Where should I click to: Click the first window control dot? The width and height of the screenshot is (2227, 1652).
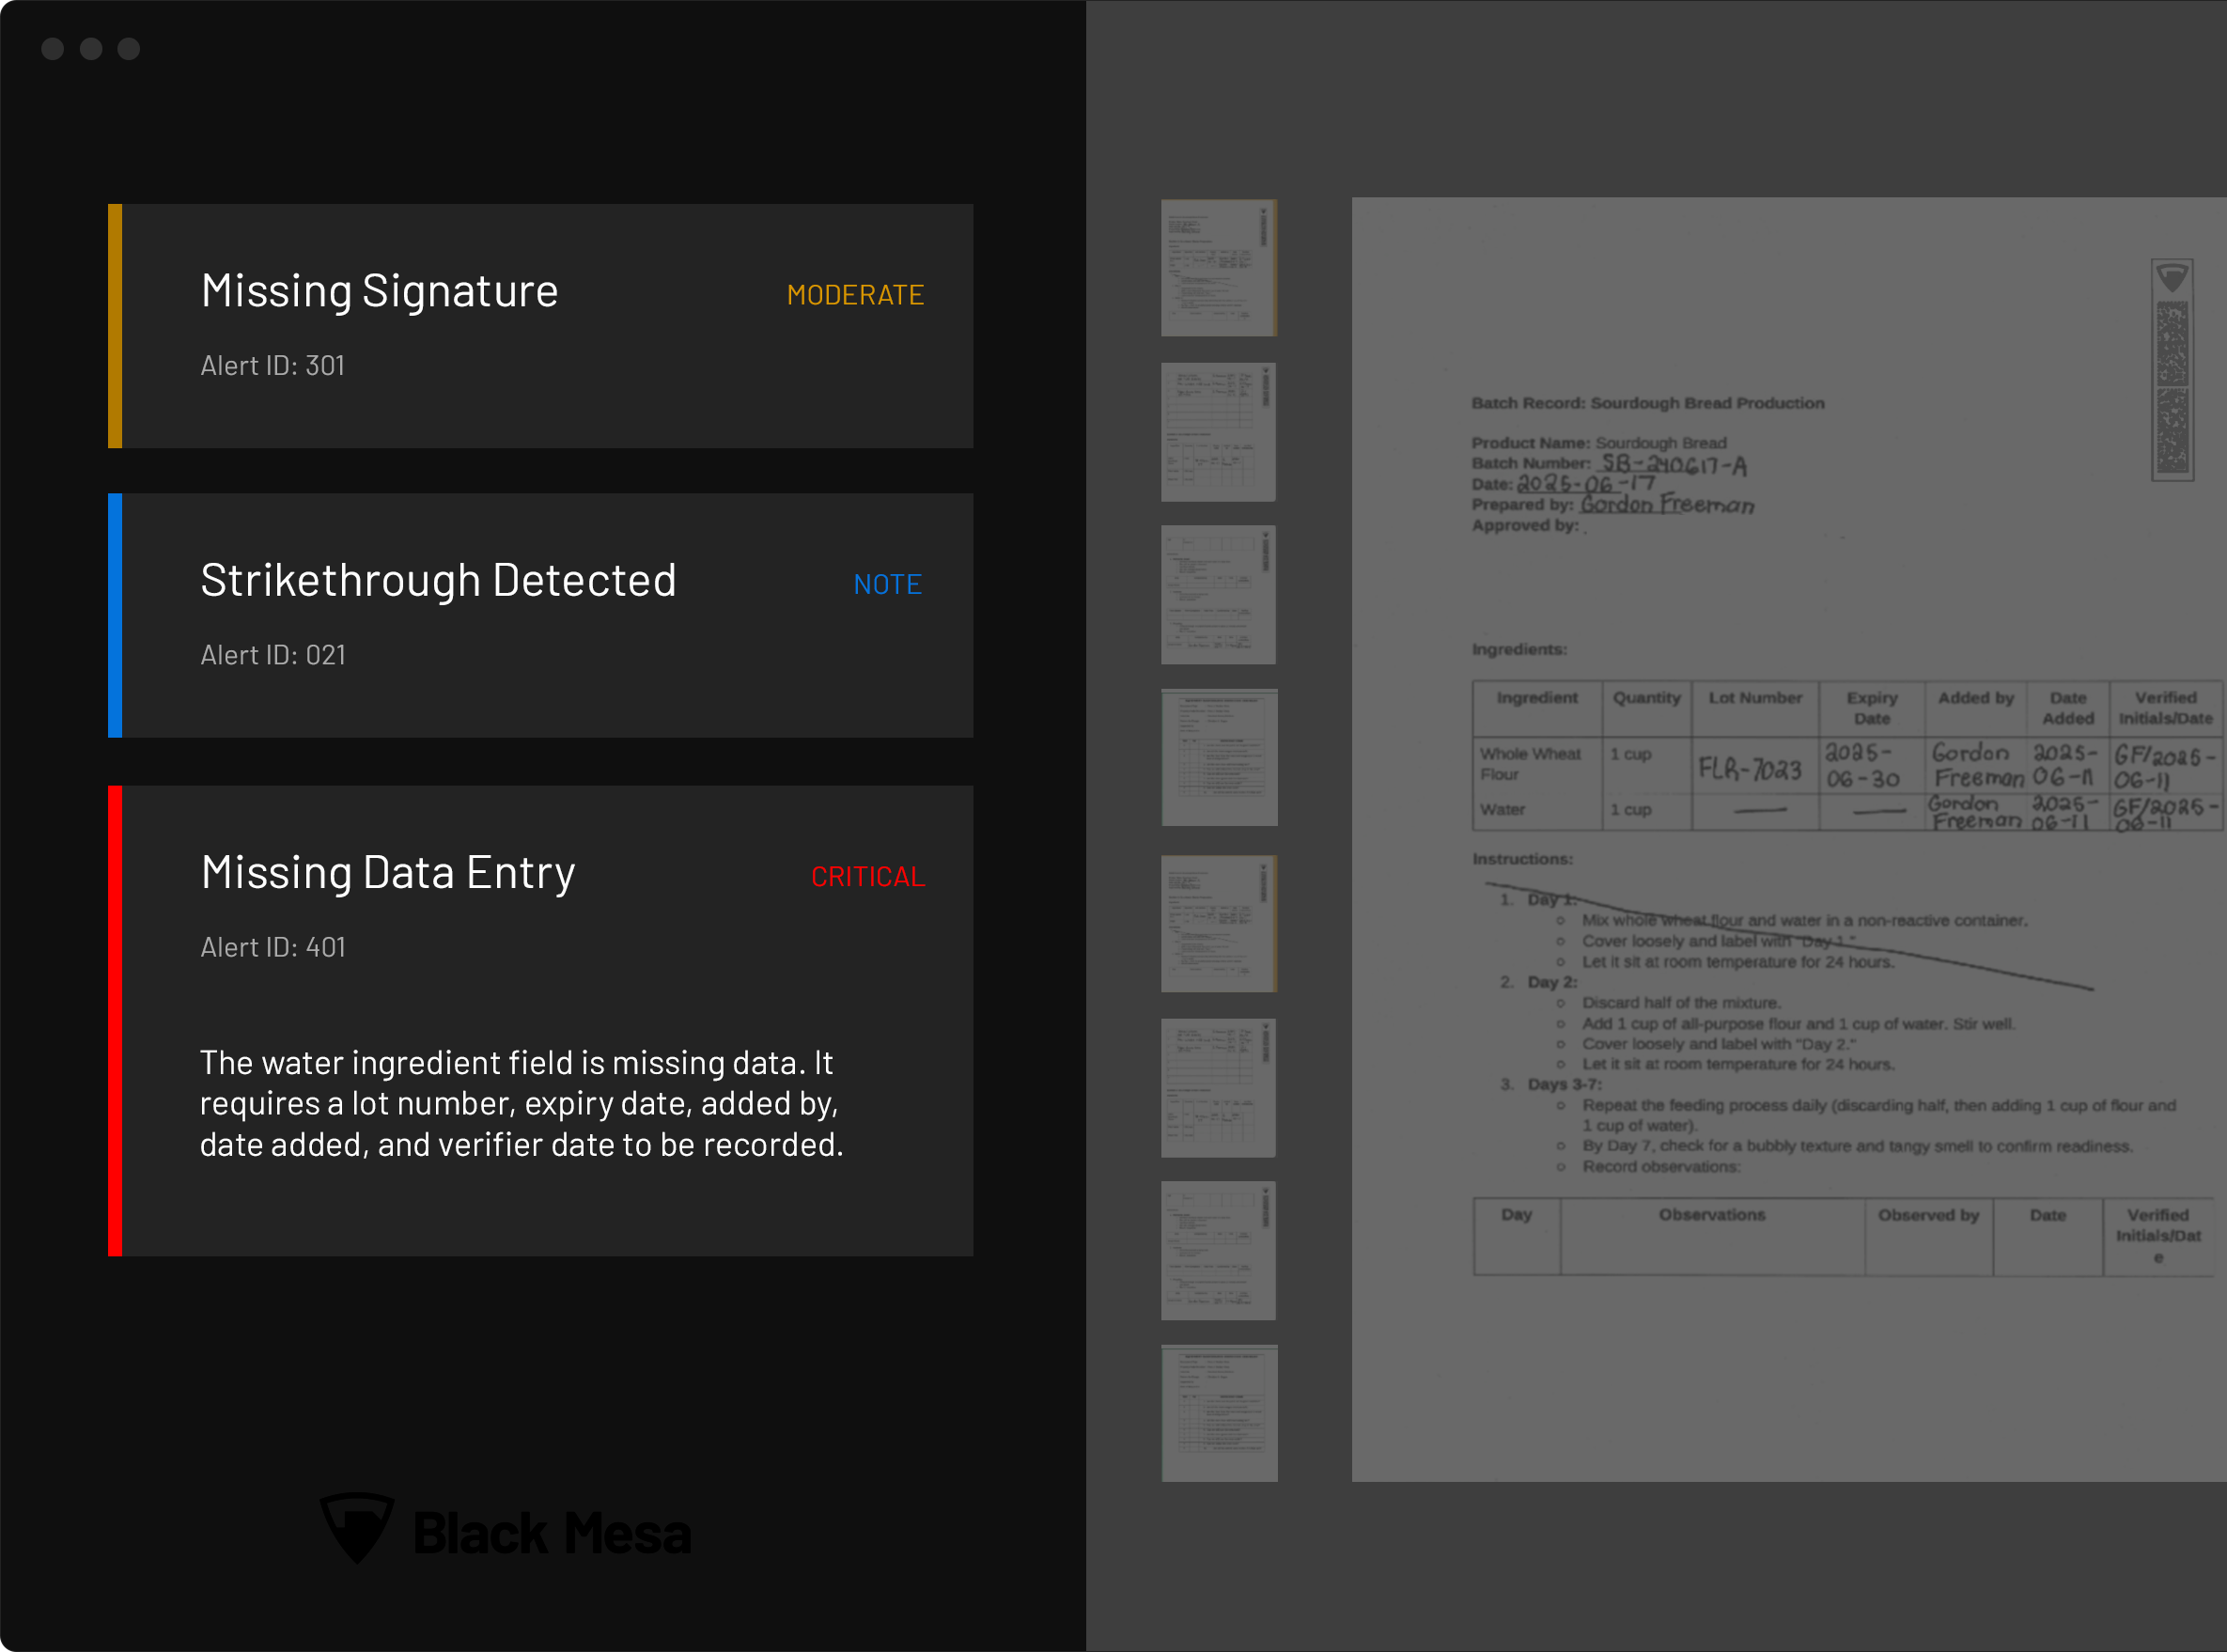[53, 49]
